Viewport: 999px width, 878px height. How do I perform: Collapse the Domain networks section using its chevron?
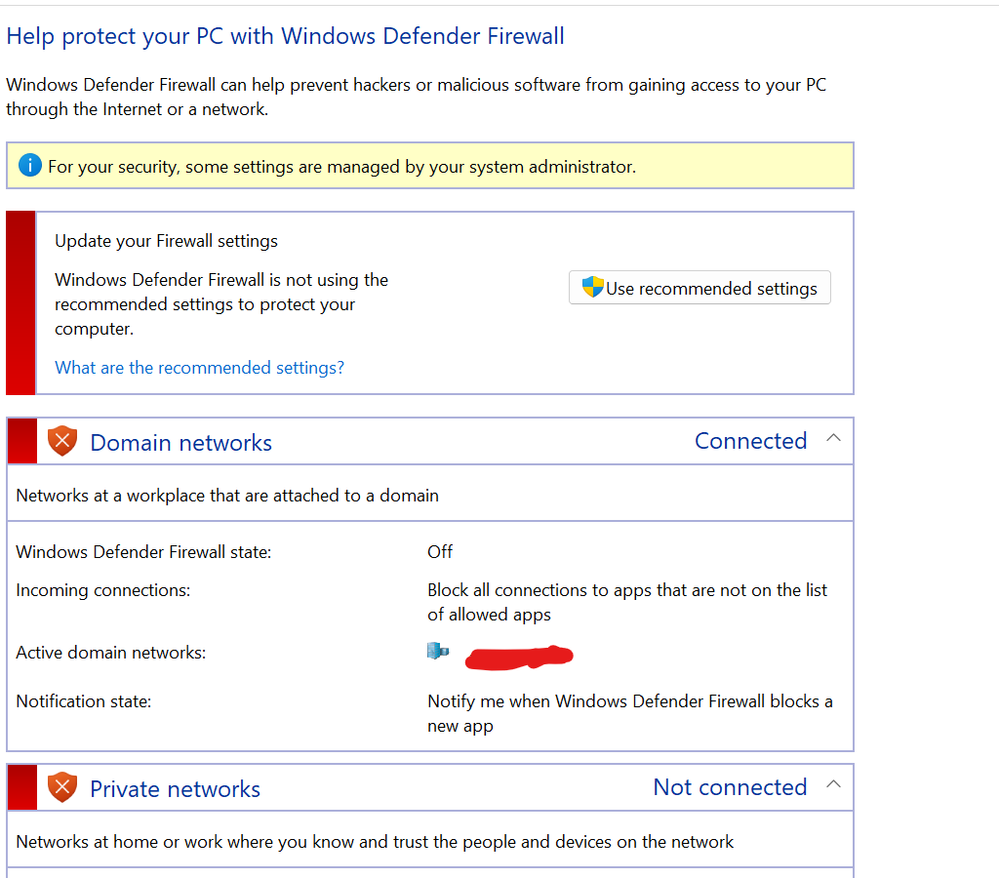click(x=833, y=439)
